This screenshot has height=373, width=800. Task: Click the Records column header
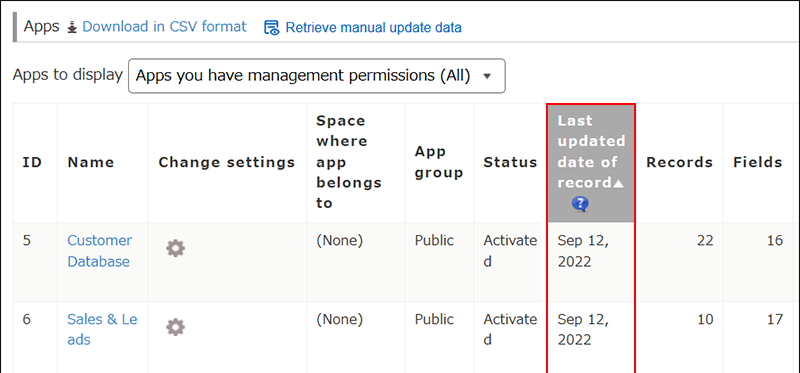click(x=680, y=162)
